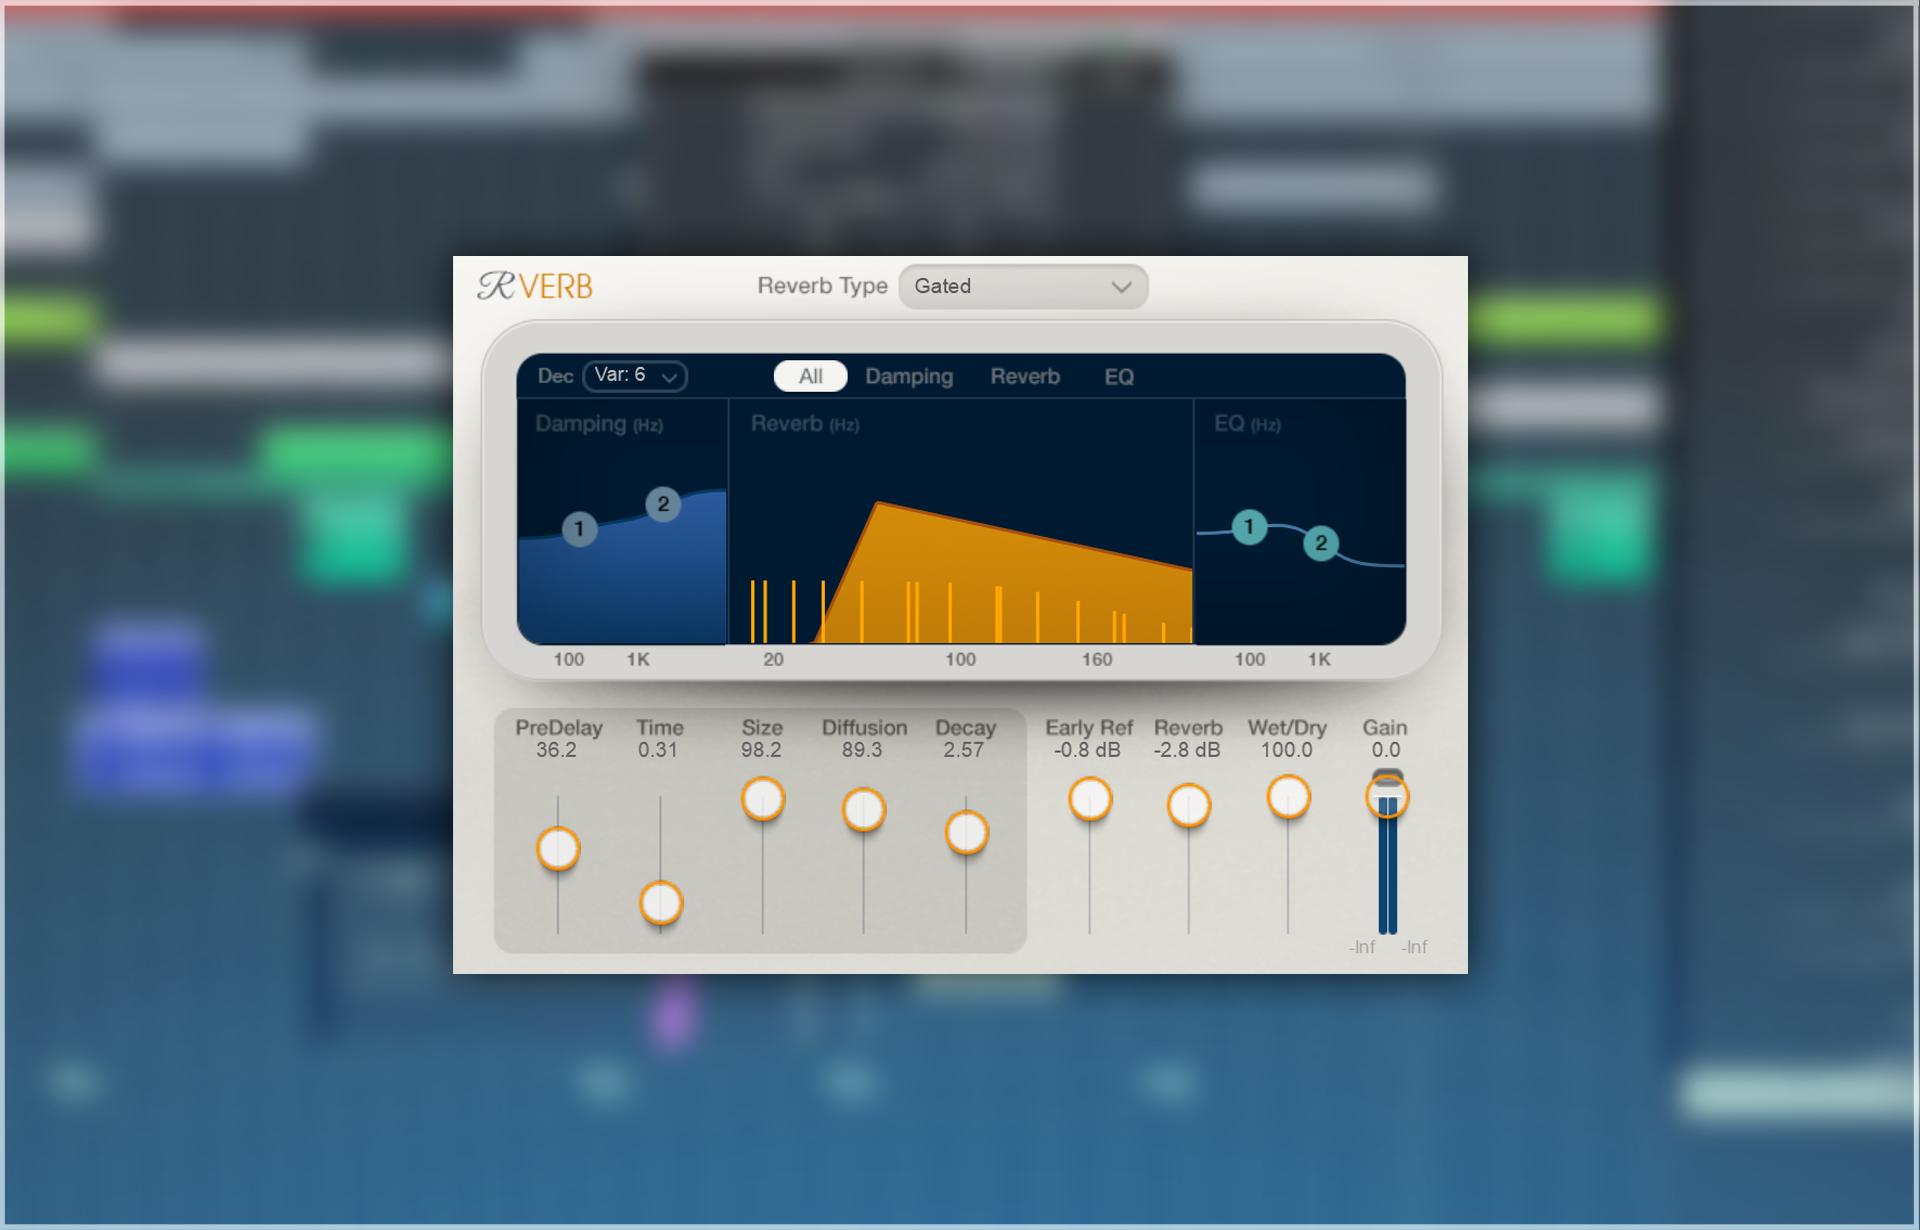Switch to the Reverb view tab
The image size is (1920, 1230).
coord(1025,377)
